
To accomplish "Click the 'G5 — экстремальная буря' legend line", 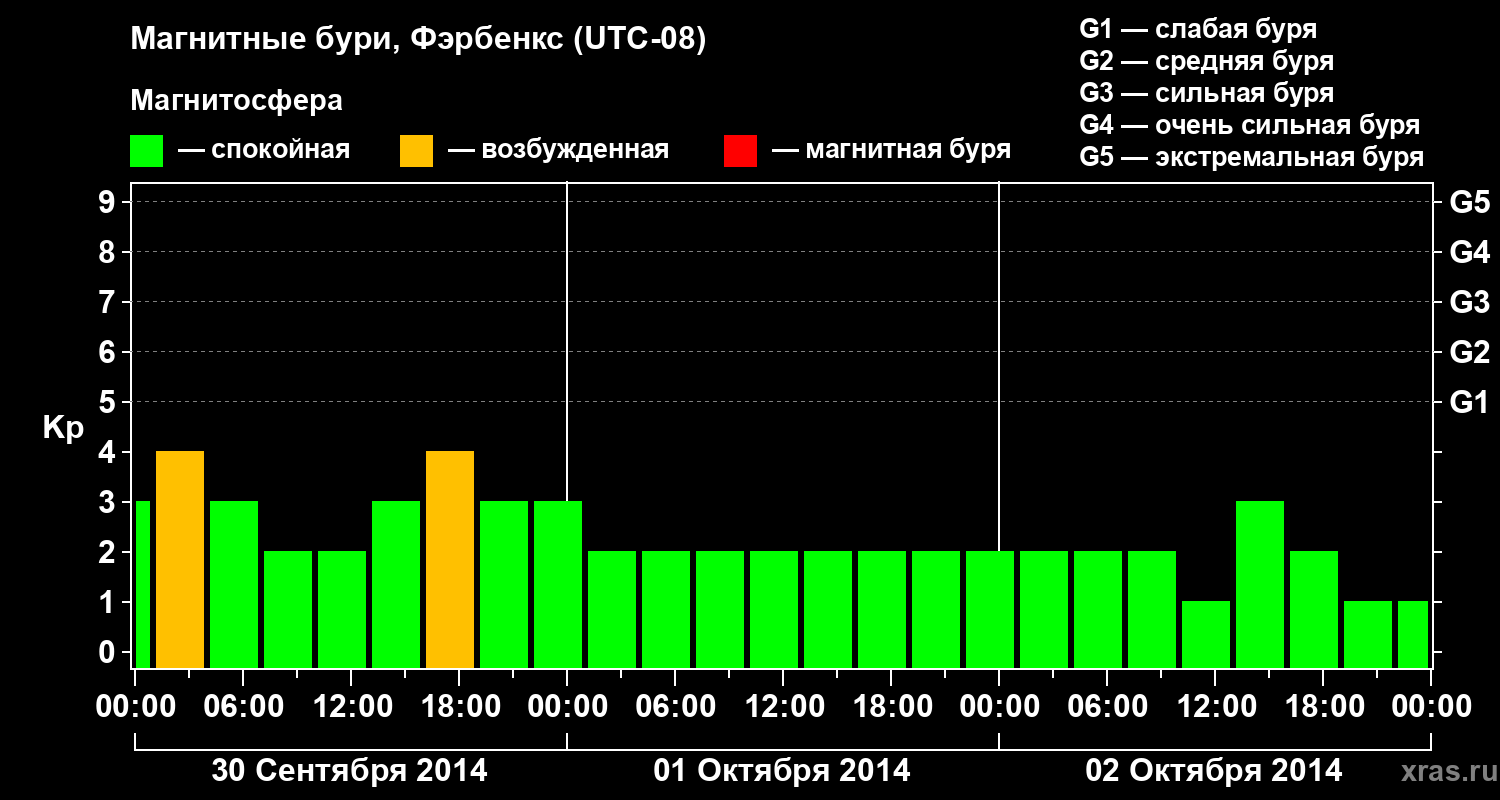I will pyautogui.click(x=1251, y=157).
